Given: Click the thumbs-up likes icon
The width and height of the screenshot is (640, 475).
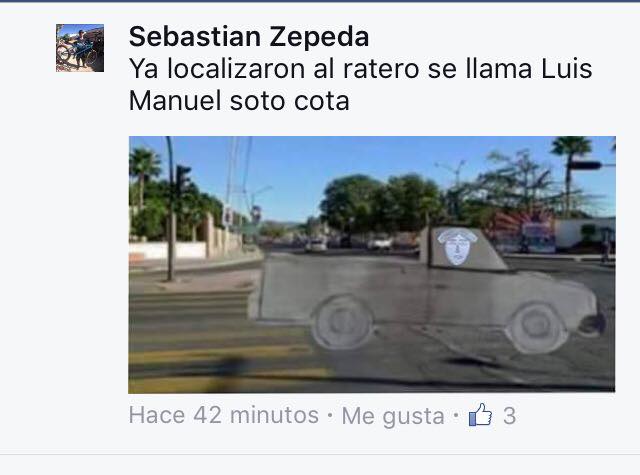Looking at the screenshot, I should point(480,415).
